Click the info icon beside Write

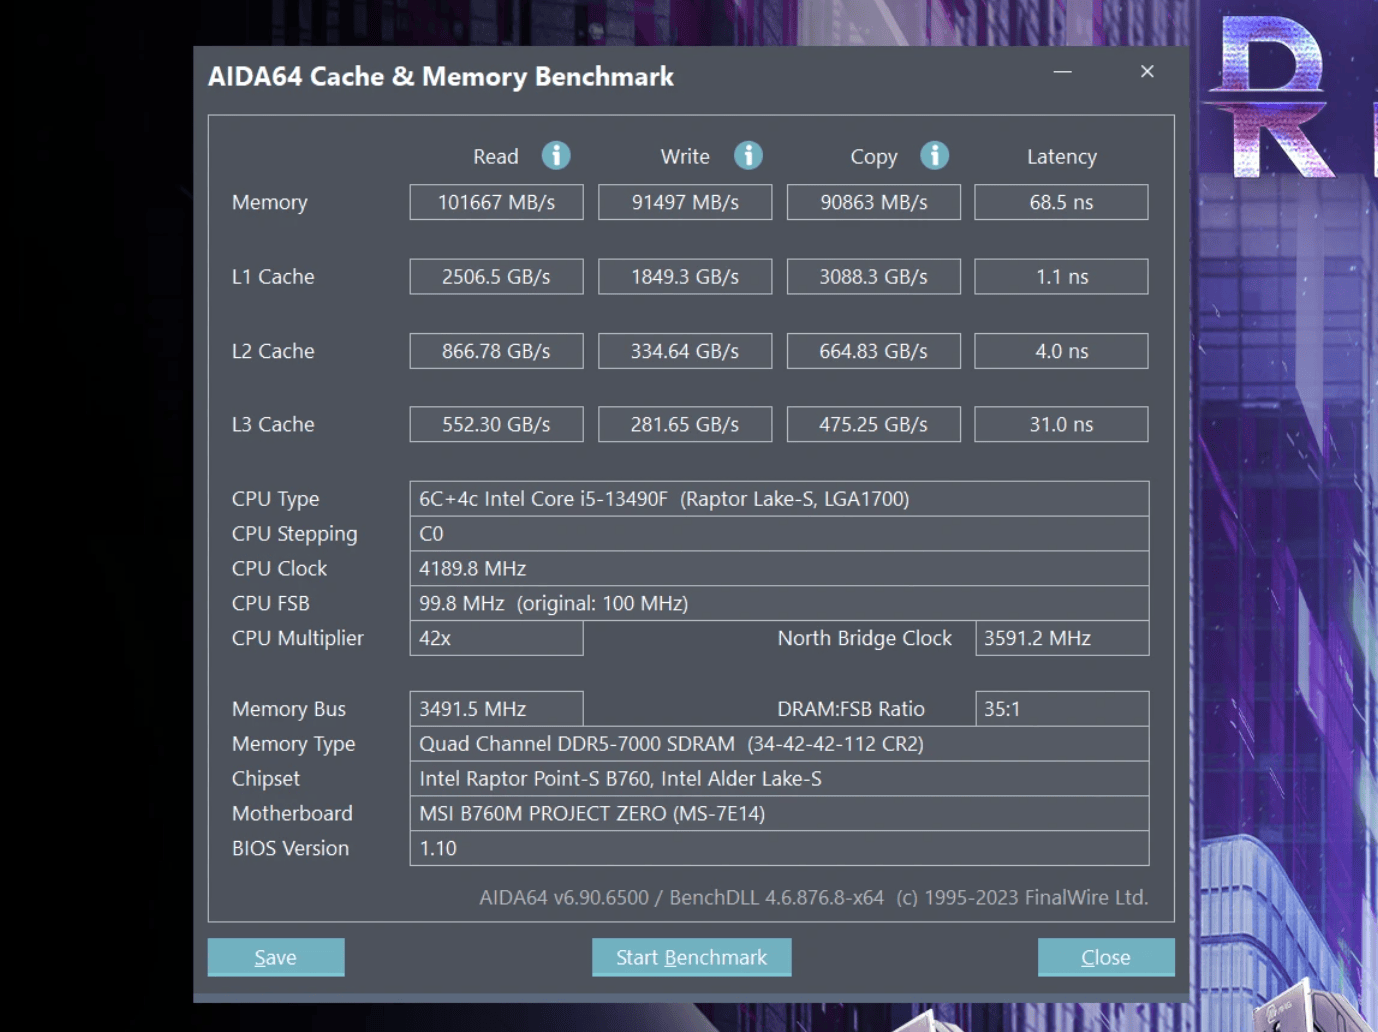pos(748,156)
